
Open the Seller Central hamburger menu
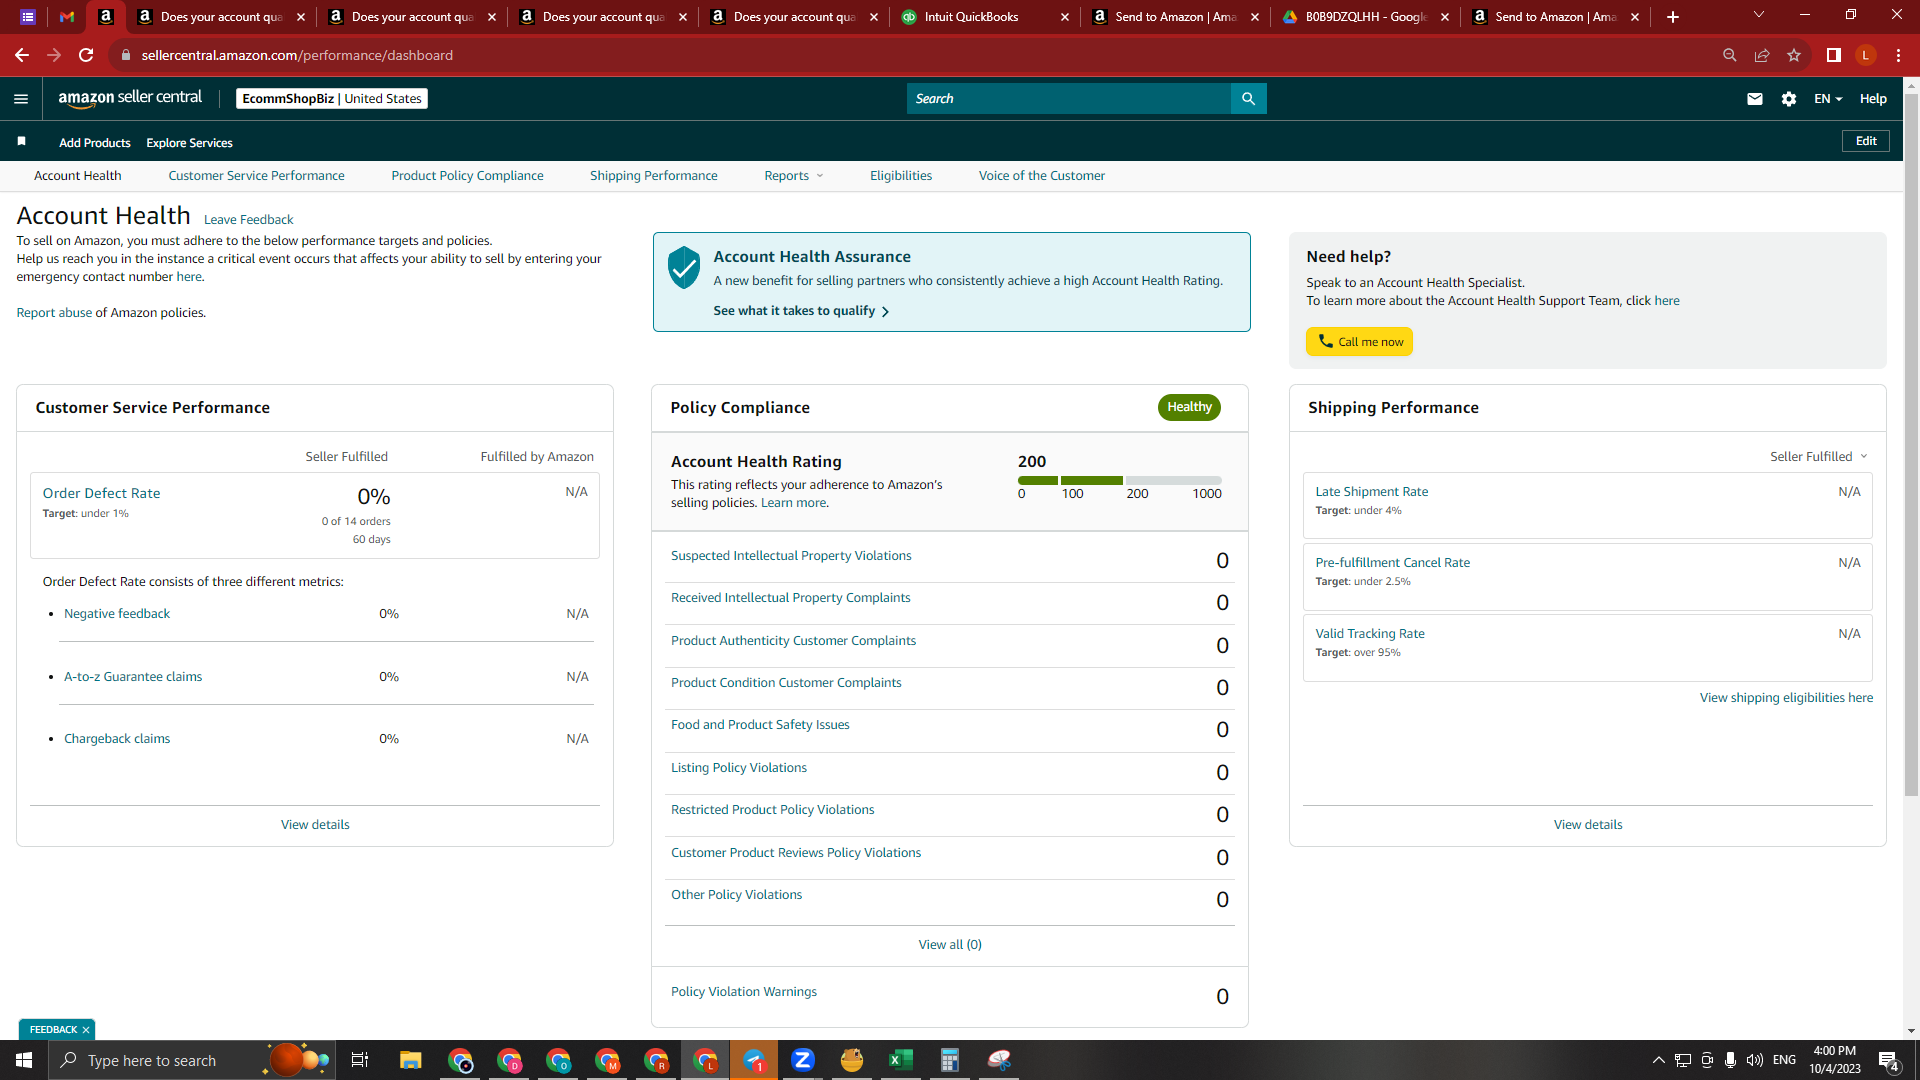click(x=21, y=98)
